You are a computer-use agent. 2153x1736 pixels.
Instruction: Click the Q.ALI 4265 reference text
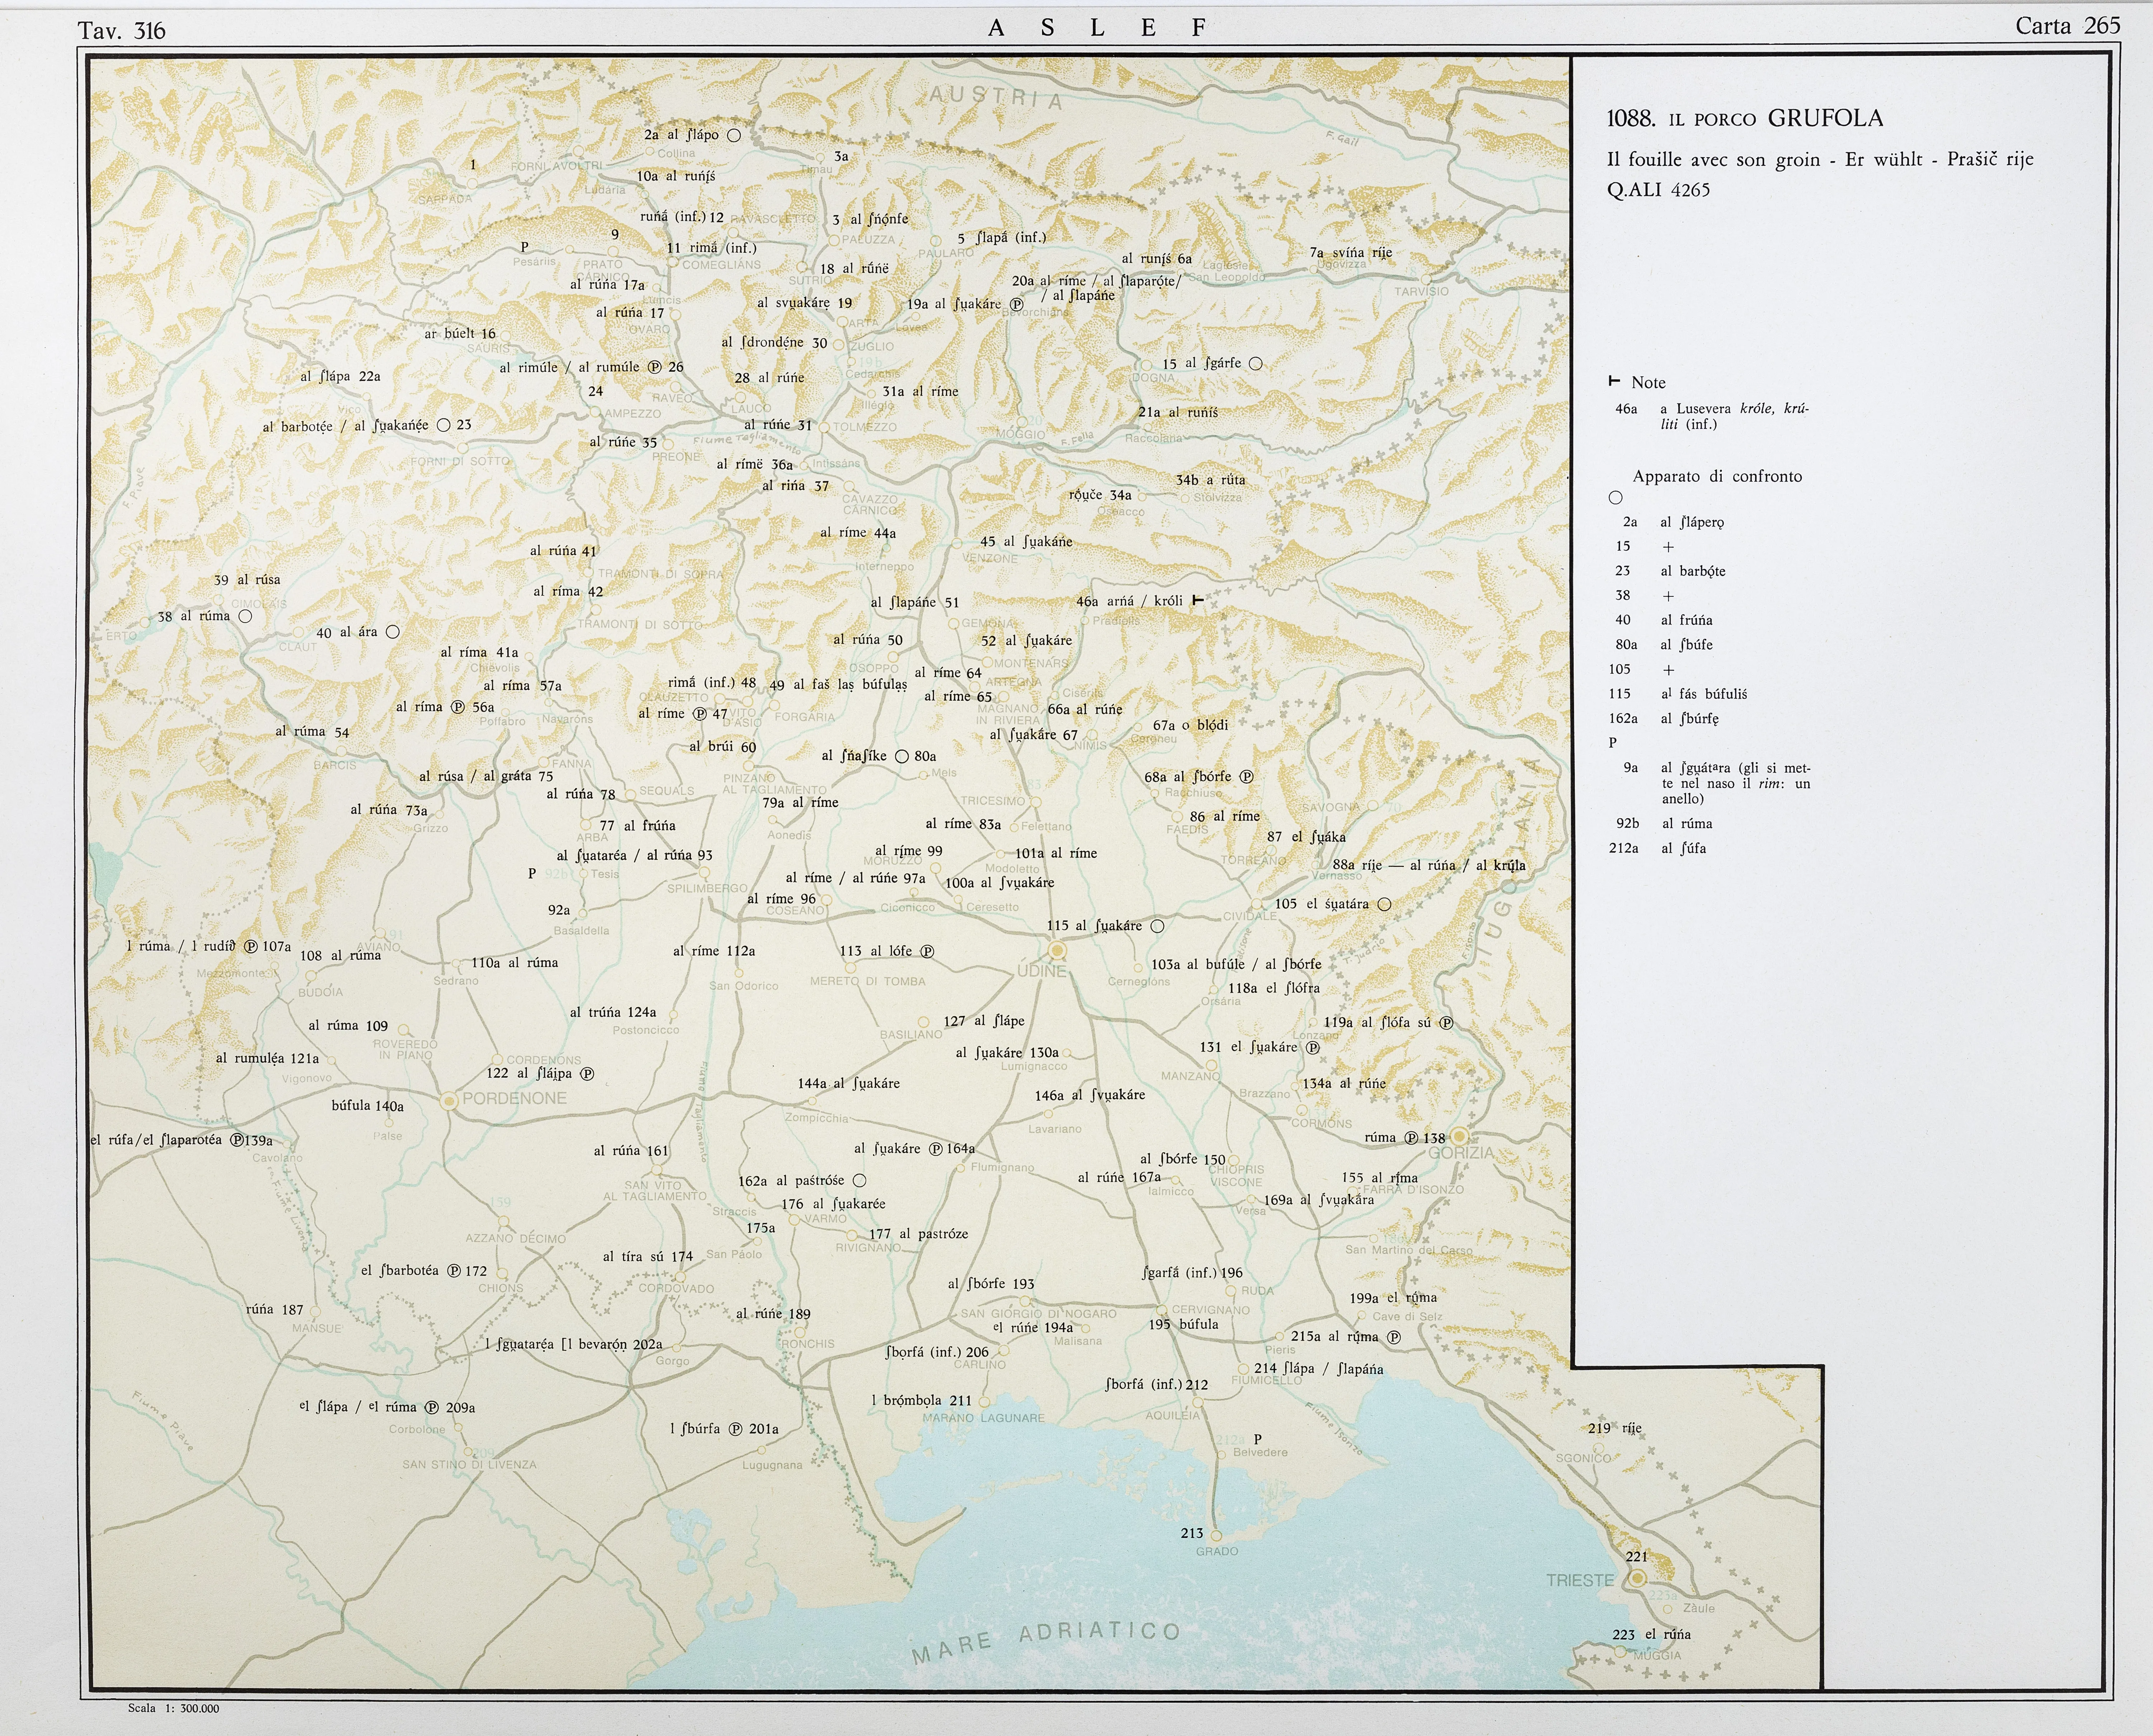click(1658, 190)
